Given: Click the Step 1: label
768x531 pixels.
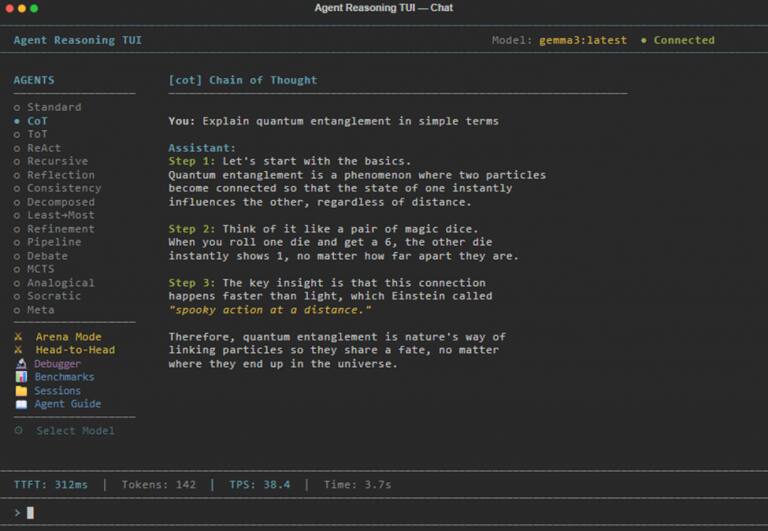Looking at the screenshot, I should pyautogui.click(x=192, y=161).
